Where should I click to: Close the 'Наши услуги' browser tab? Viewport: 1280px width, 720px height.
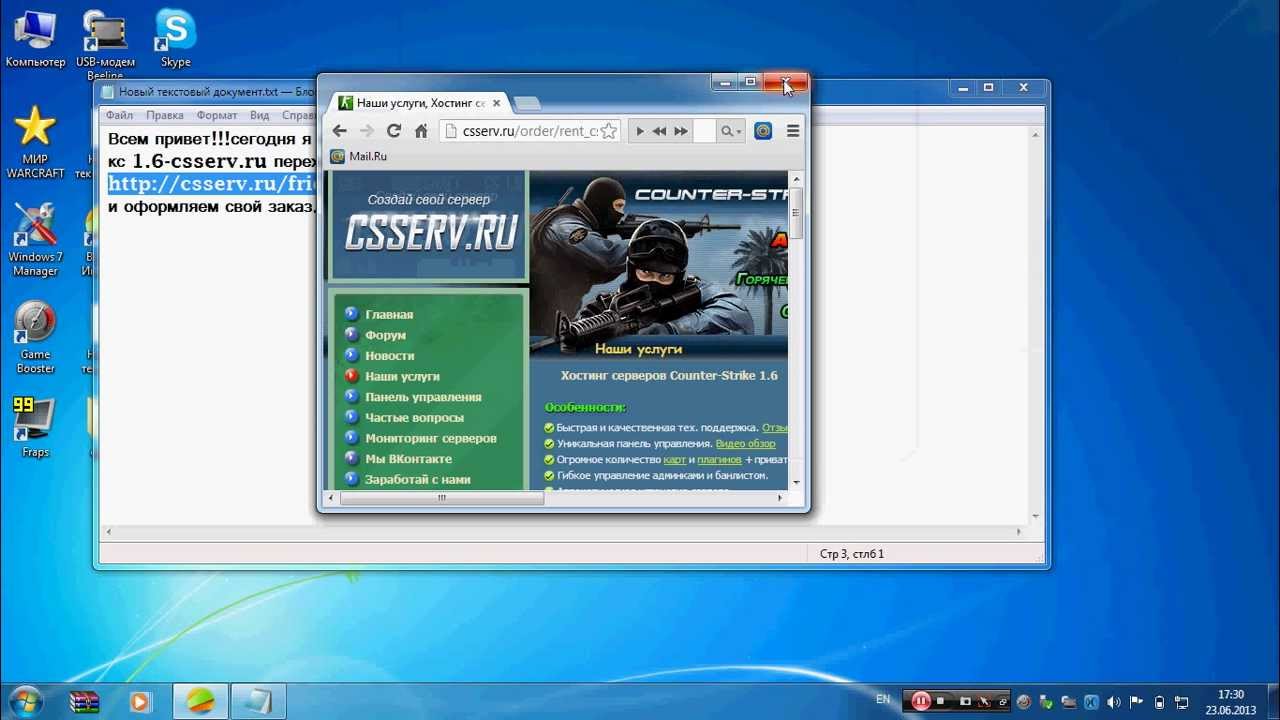tap(497, 103)
